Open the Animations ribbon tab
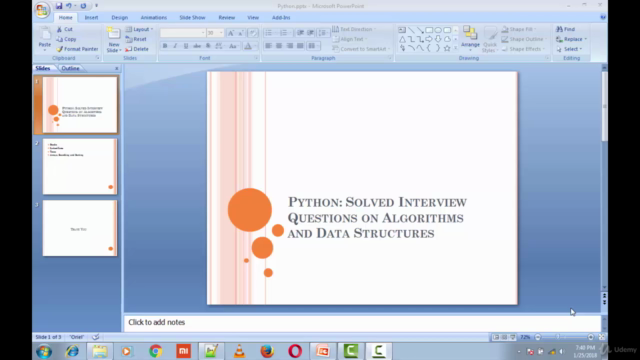Viewport: 640px width, 360px height. pos(154,18)
